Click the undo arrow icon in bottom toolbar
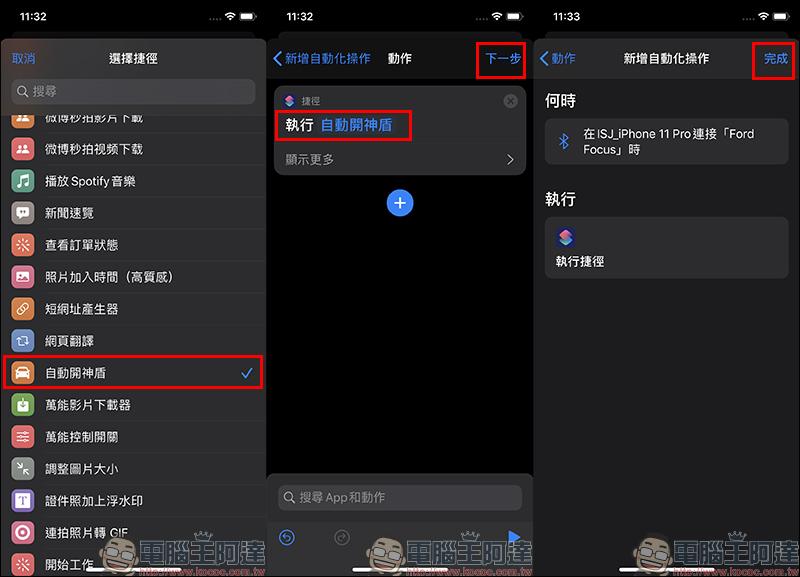The width and height of the screenshot is (800, 577). tap(287, 537)
